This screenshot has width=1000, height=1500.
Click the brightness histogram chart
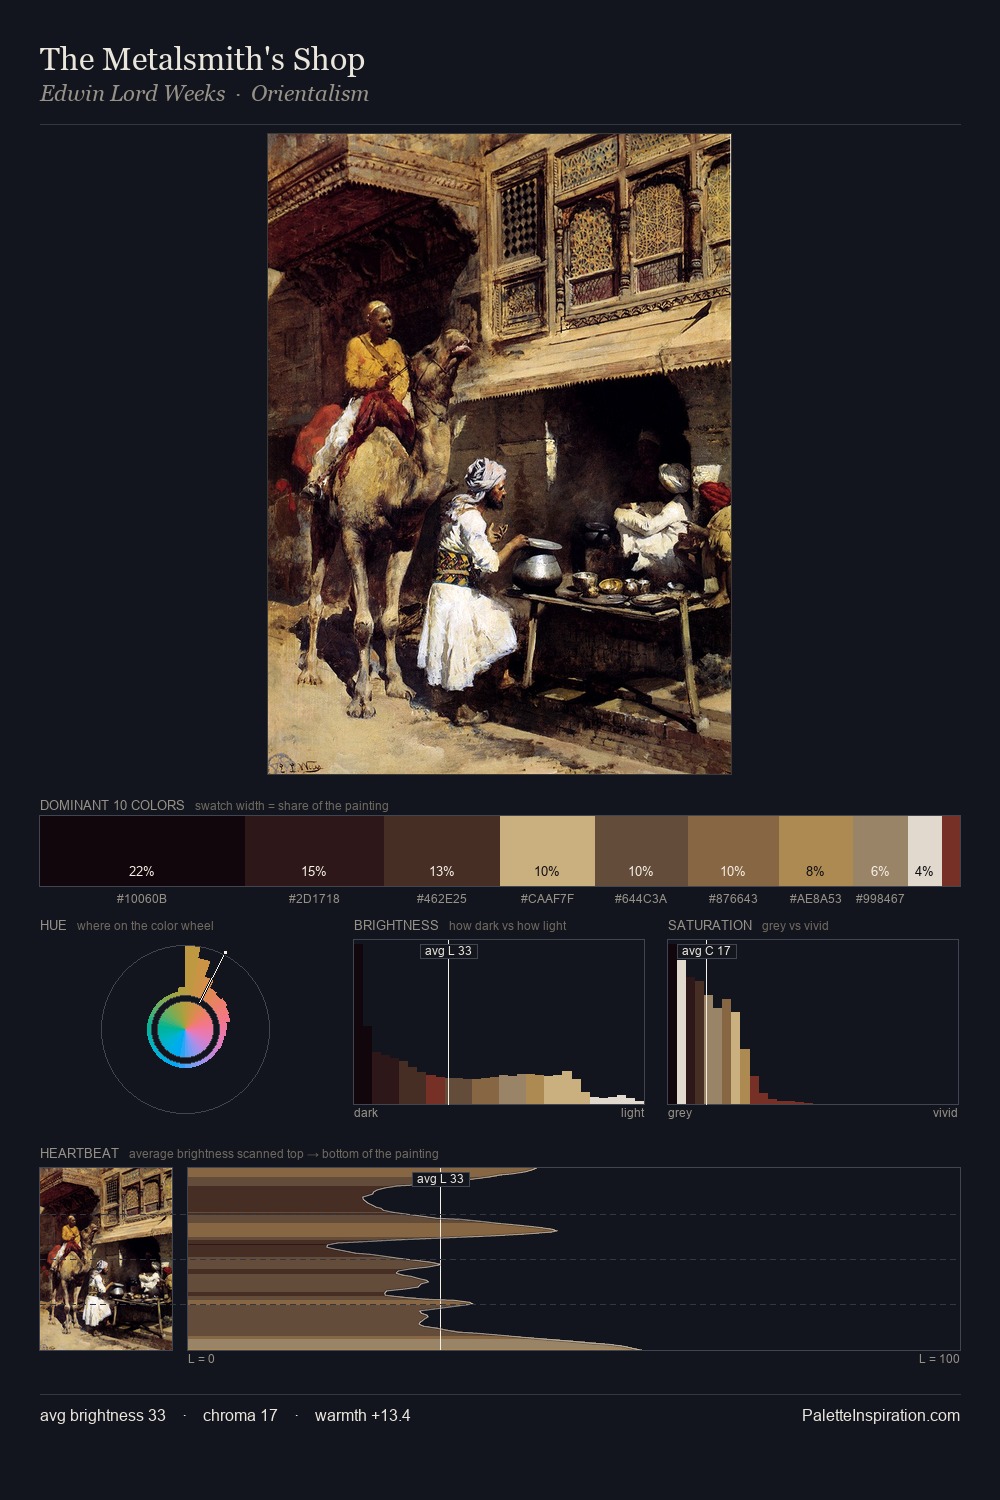pos(499,1022)
